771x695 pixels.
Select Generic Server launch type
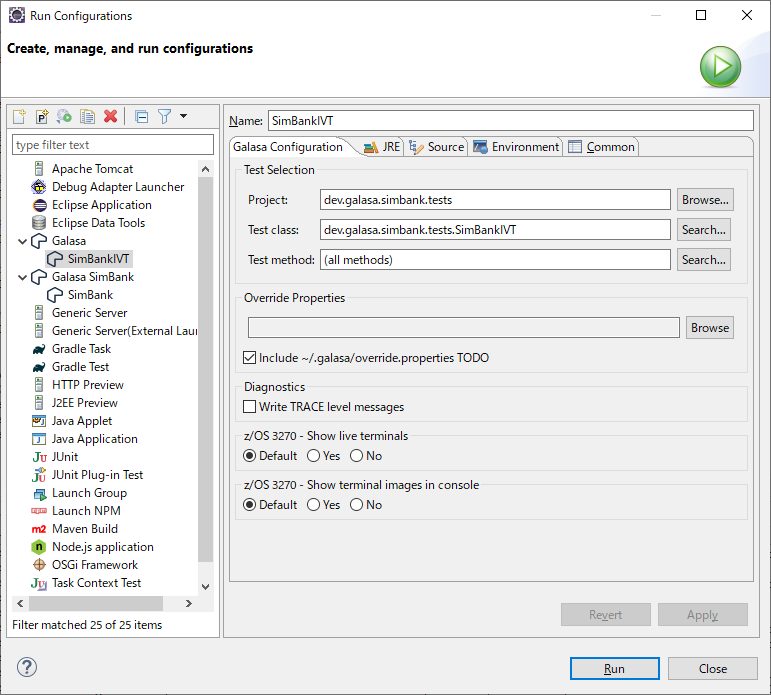pos(80,313)
